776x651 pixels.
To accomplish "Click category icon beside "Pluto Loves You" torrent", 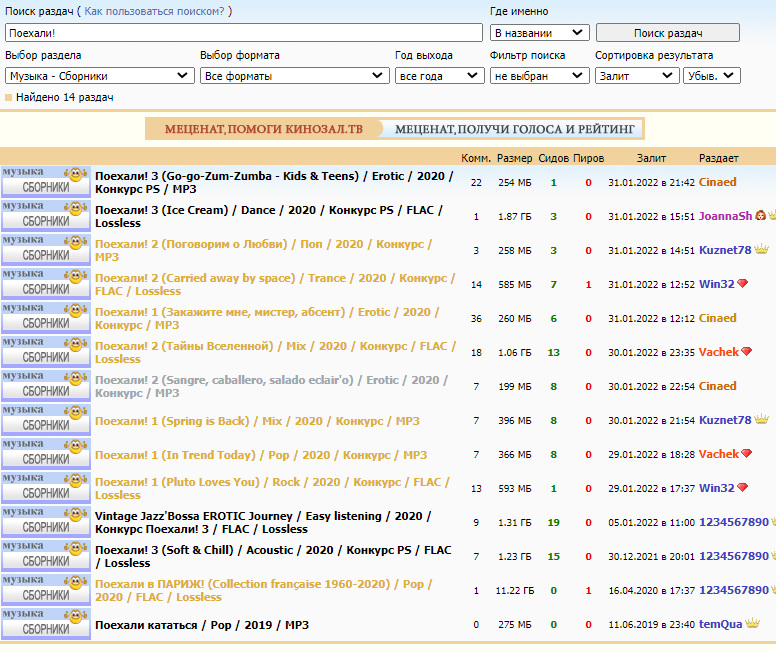I will tap(46, 488).
